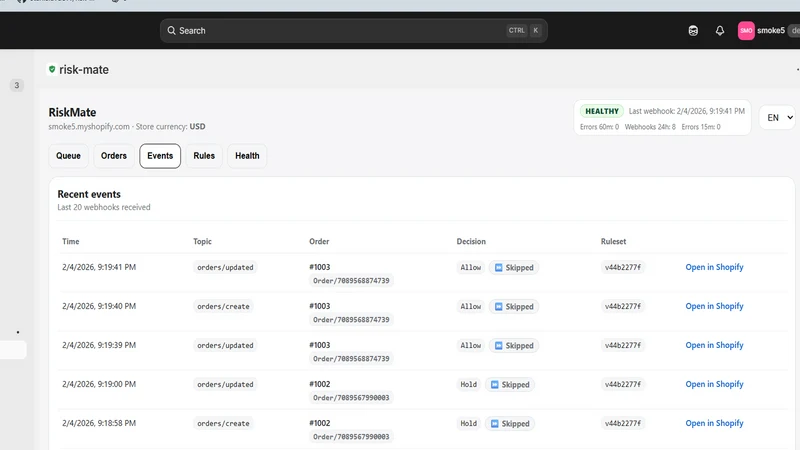Select the Events tab
This screenshot has height=450, width=800.
click(x=160, y=156)
